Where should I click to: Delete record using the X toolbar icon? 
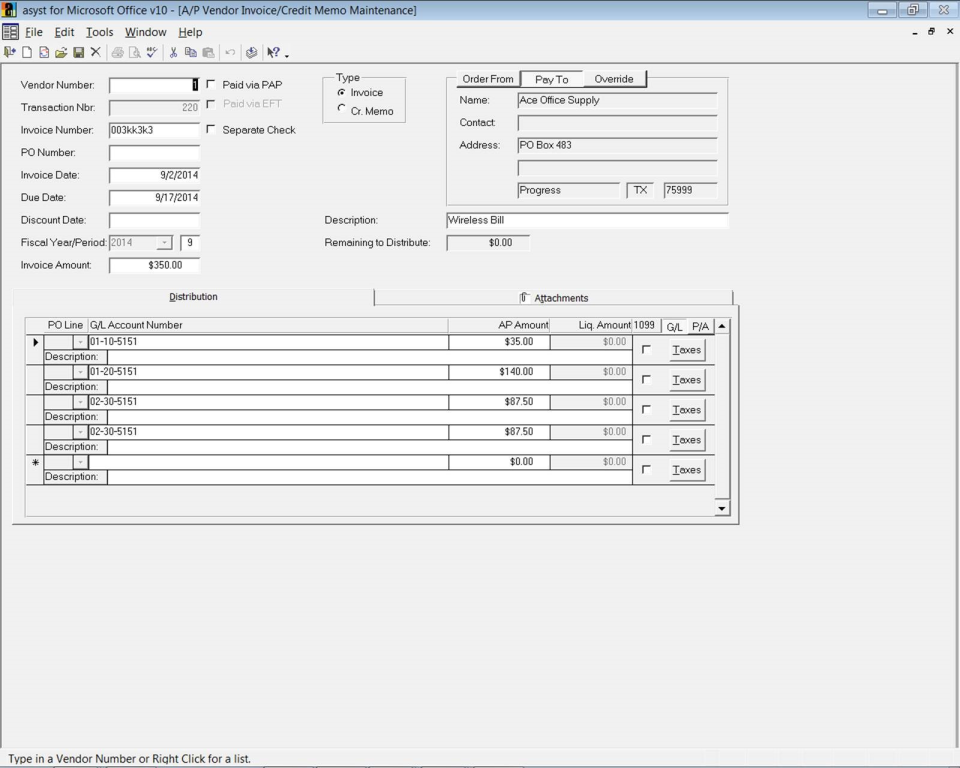pos(96,53)
